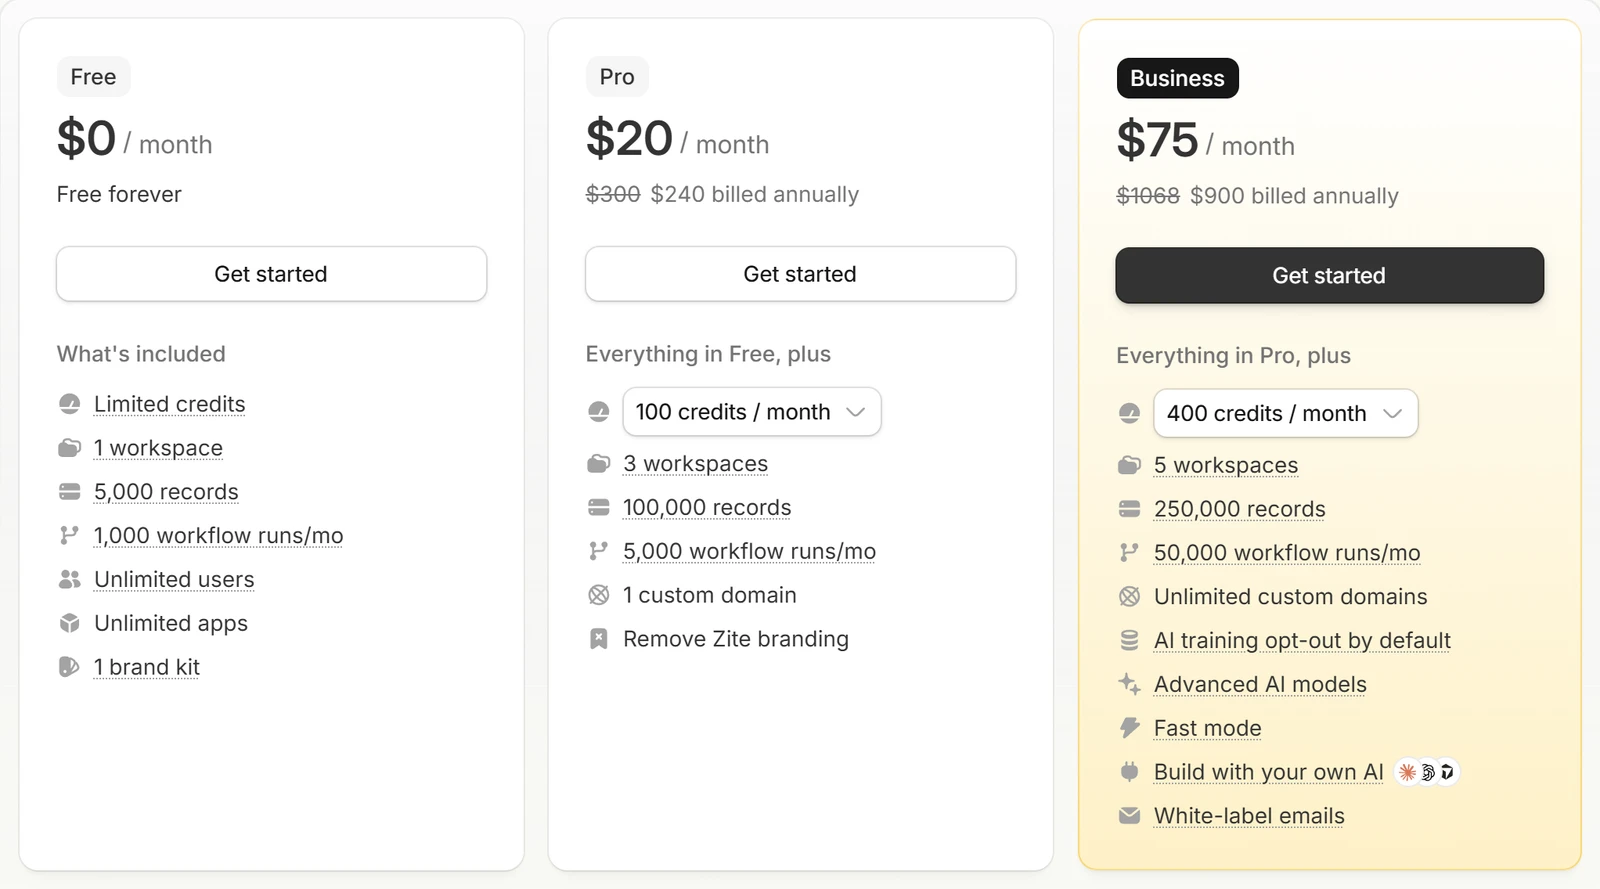Click the folder icon beside 3 workspaces
This screenshot has width=1600, height=889.
(598, 464)
